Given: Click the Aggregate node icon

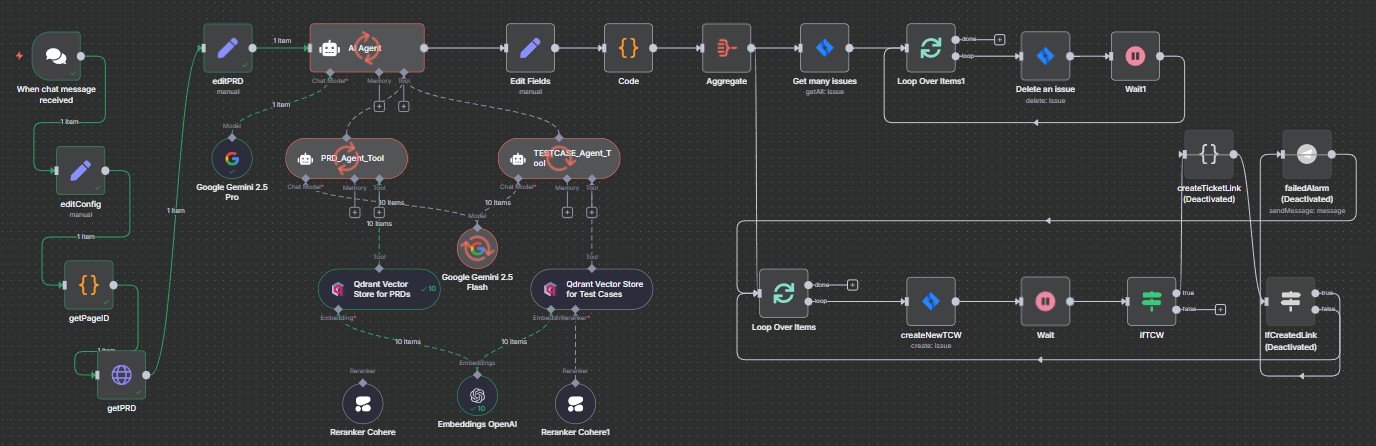Looking at the screenshot, I should (727, 47).
